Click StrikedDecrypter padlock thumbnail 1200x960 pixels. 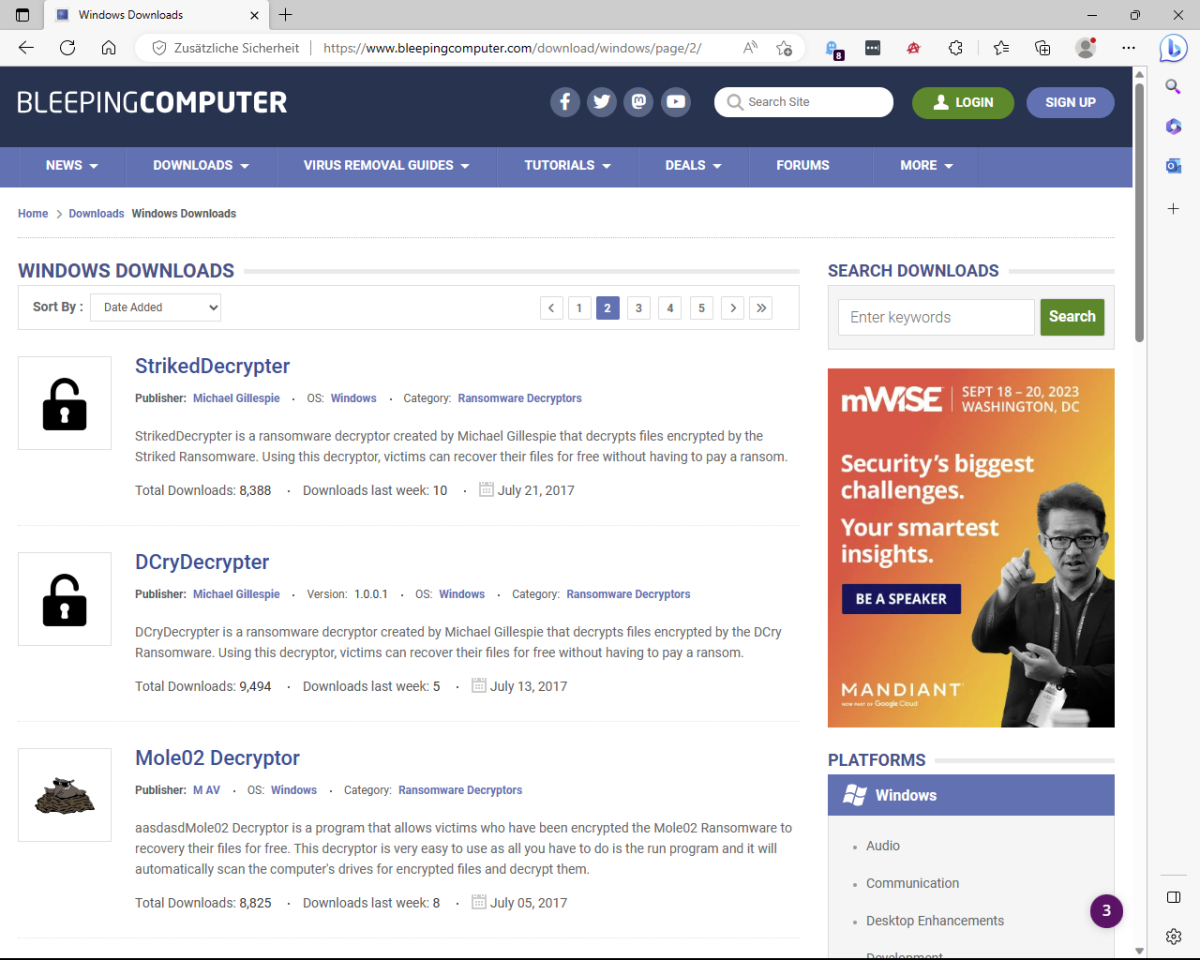point(65,403)
